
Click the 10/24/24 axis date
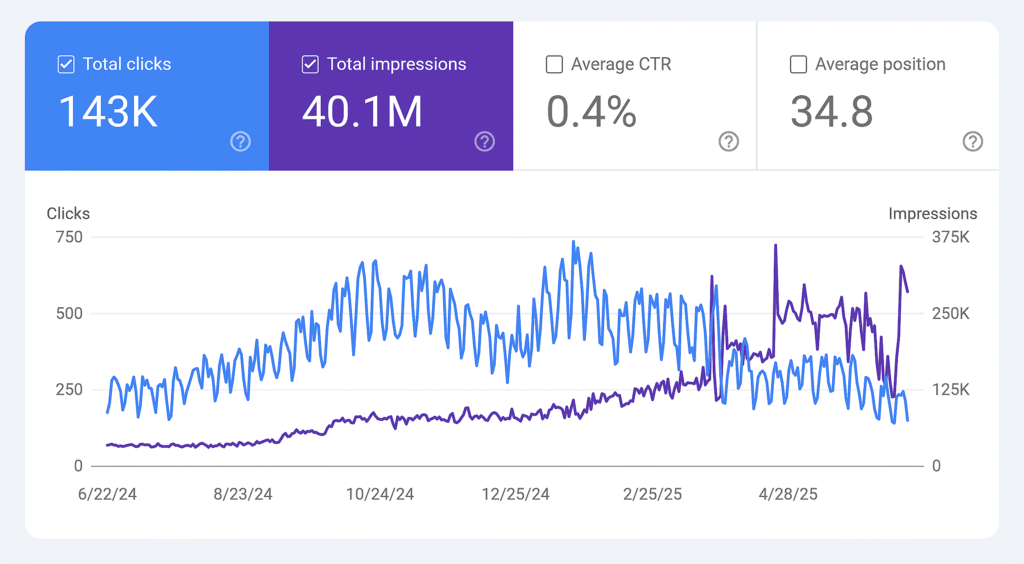click(x=380, y=494)
